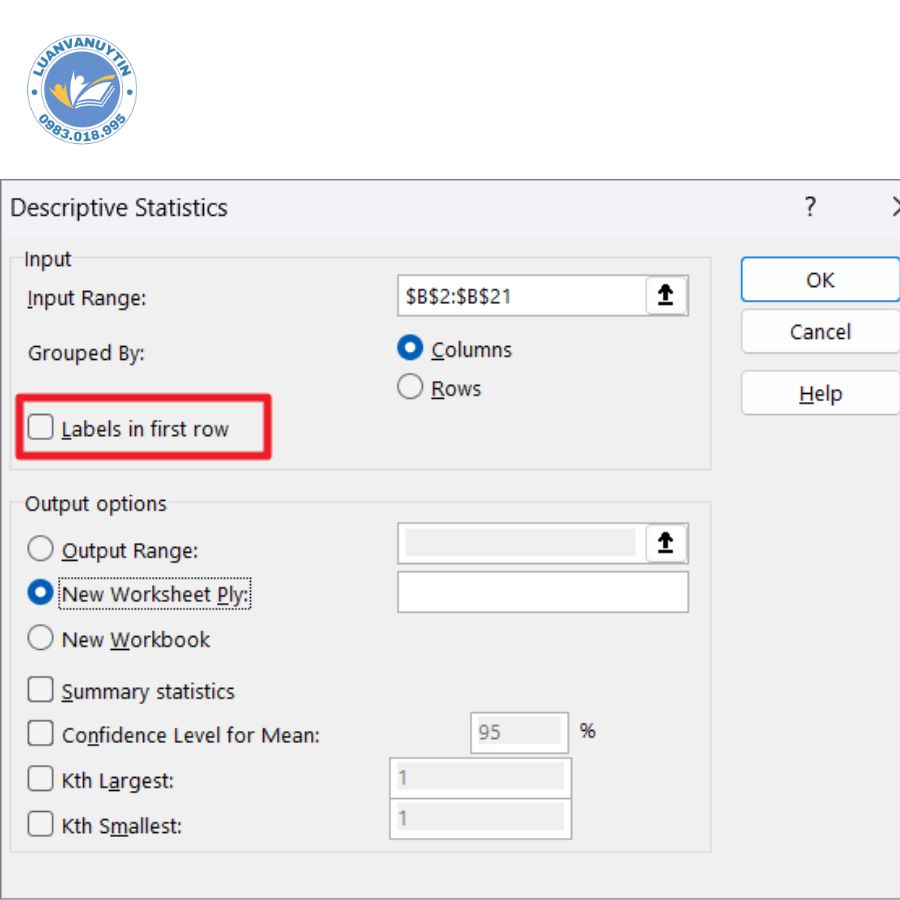Open the Help button
This screenshot has width=900, height=900.
click(x=820, y=394)
